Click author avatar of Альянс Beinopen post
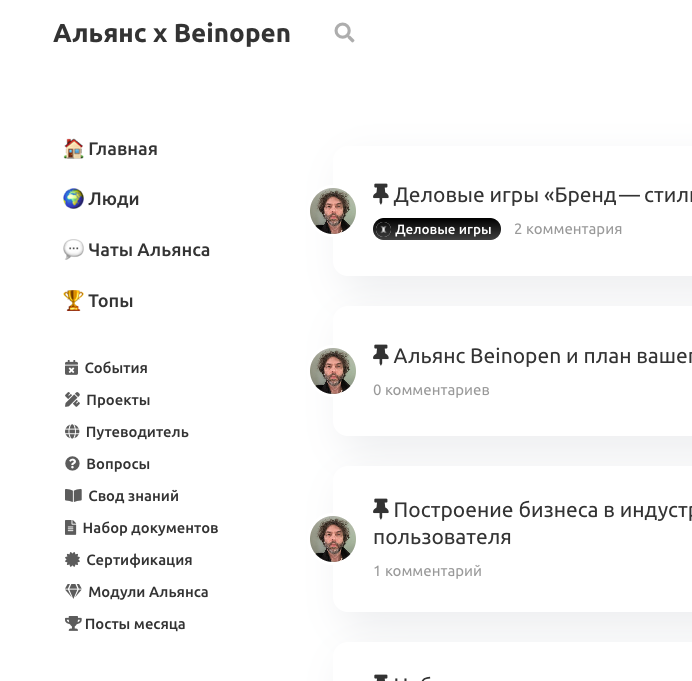 [333, 371]
